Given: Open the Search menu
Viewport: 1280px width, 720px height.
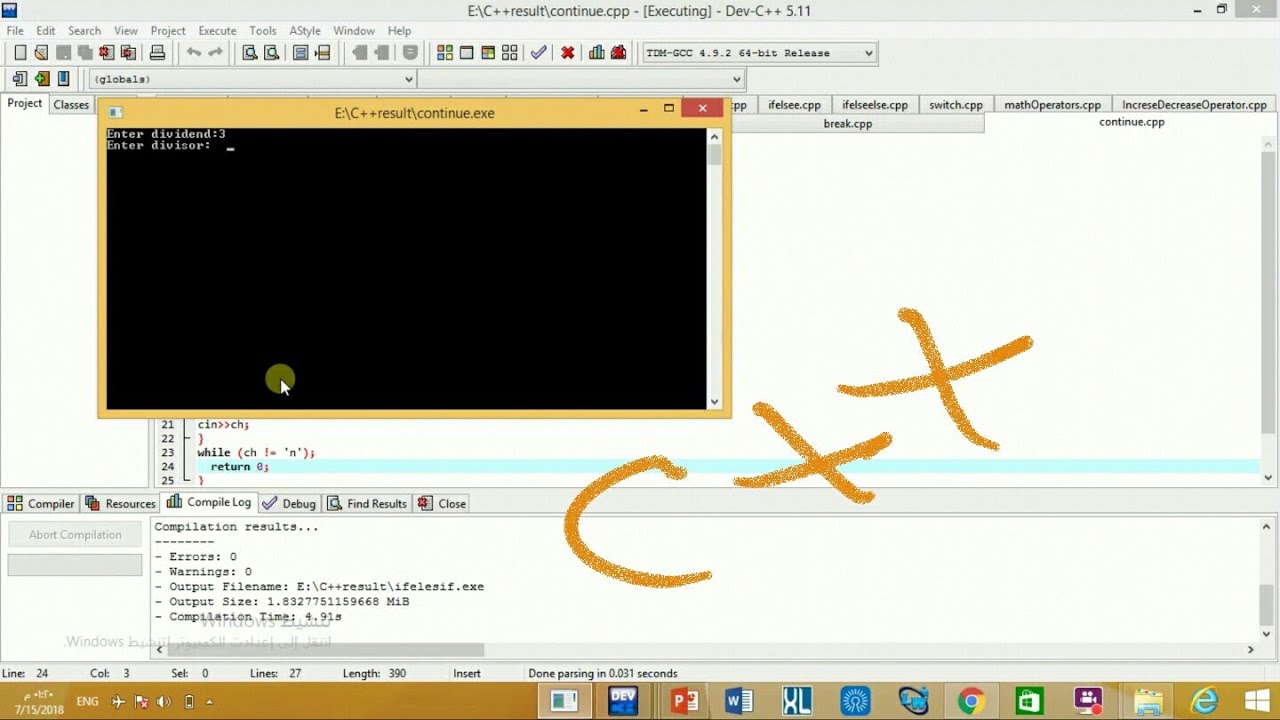Looking at the screenshot, I should tap(84, 31).
